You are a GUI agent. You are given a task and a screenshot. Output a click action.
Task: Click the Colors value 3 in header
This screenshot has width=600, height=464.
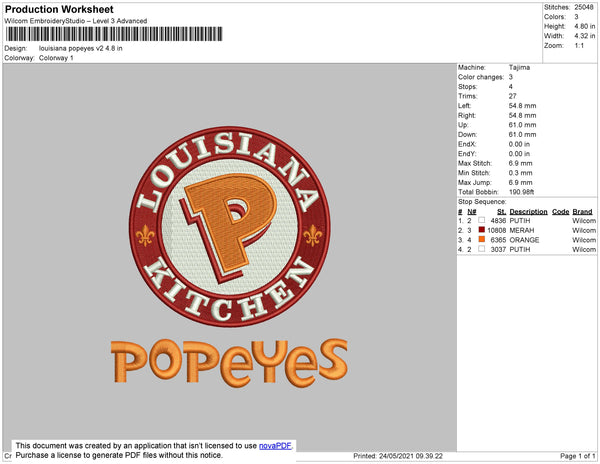point(576,17)
